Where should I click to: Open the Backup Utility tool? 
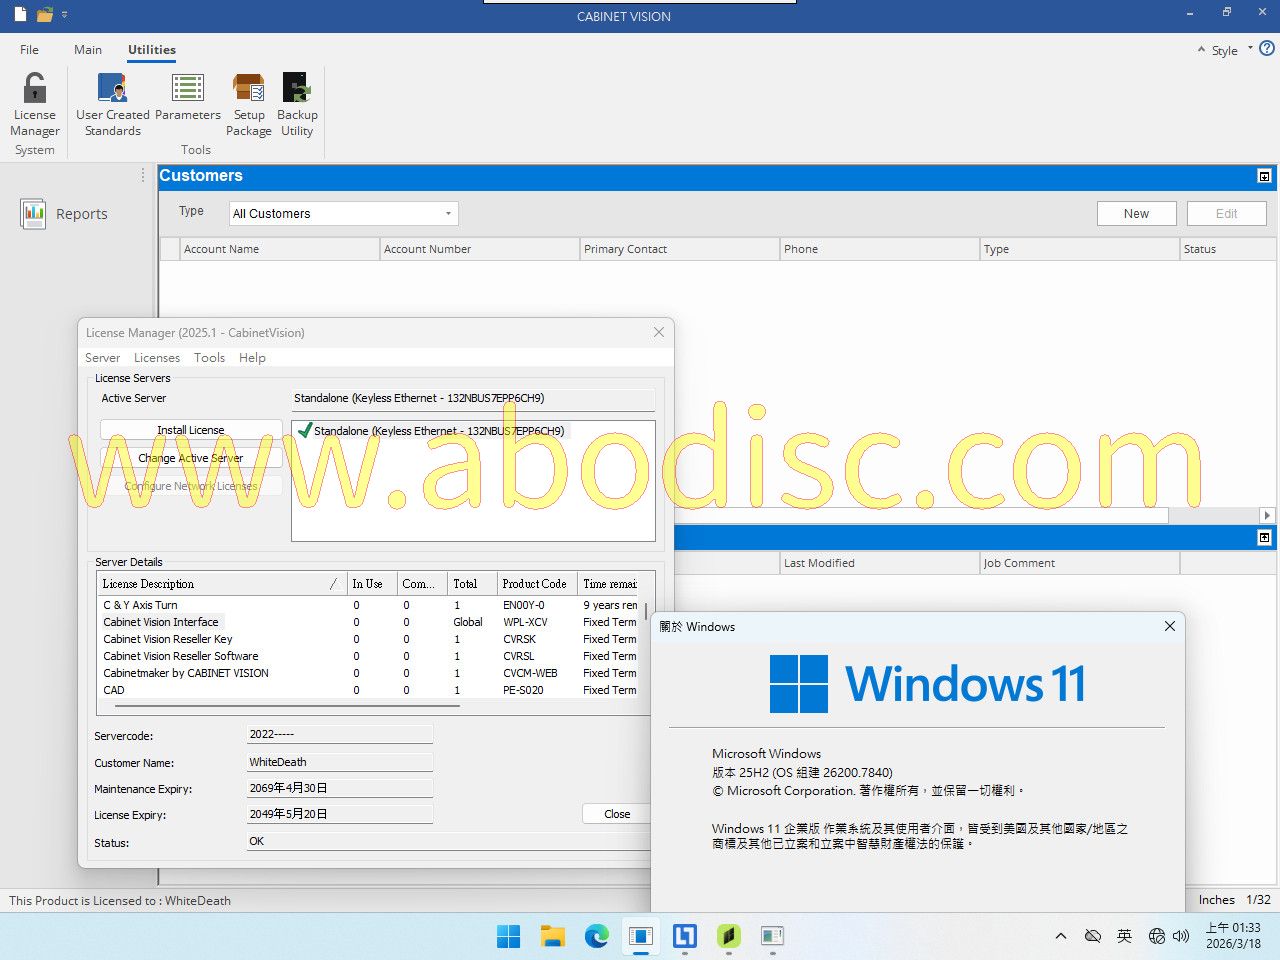297,104
